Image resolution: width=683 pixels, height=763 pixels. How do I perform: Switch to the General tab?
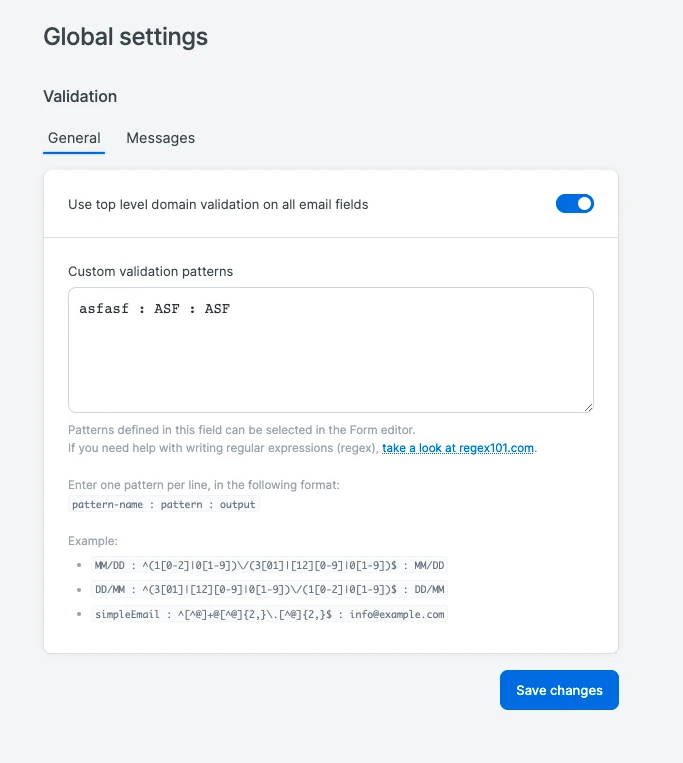[x=74, y=138]
